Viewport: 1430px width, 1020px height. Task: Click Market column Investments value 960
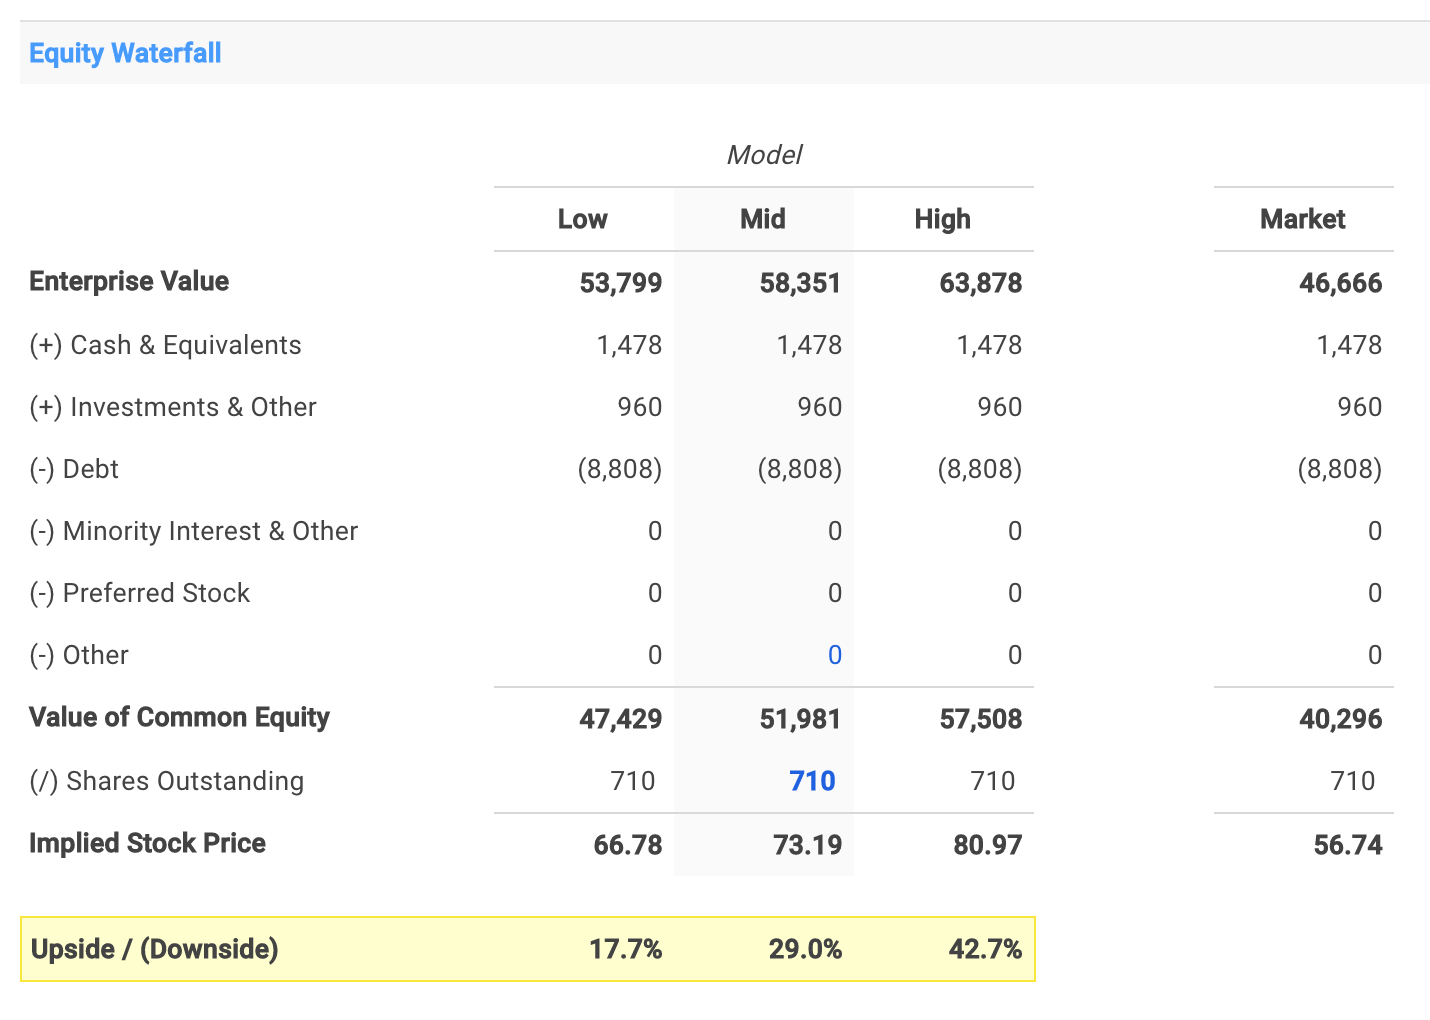click(x=1360, y=407)
